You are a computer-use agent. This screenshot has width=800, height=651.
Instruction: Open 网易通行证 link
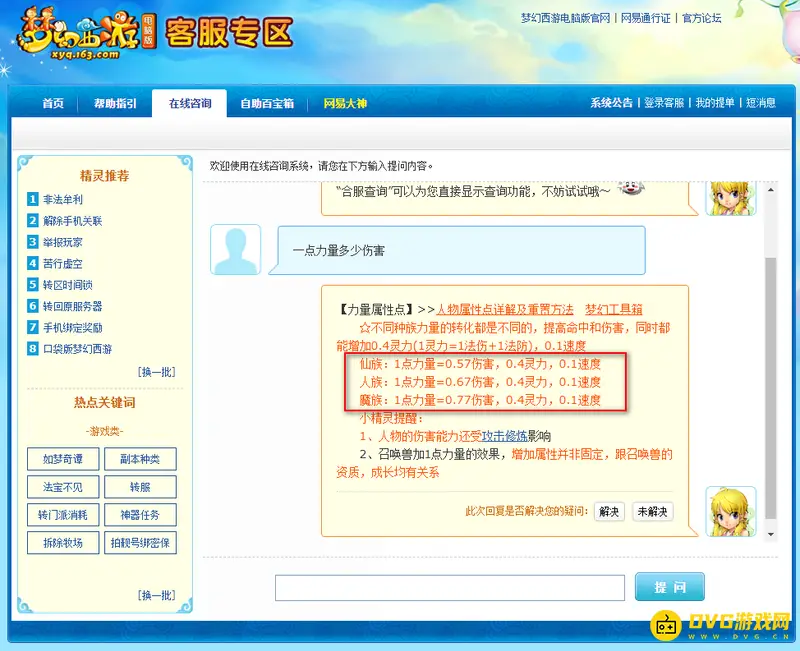tap(645, 18)
